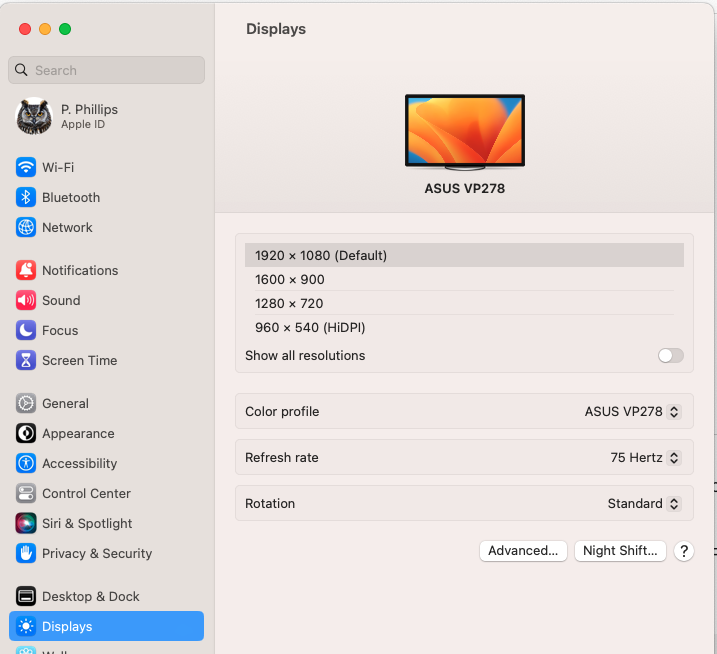Select 960 × 540 (HiDPI) resolution
Screen dimensions: 717x654
coord(464,327)
